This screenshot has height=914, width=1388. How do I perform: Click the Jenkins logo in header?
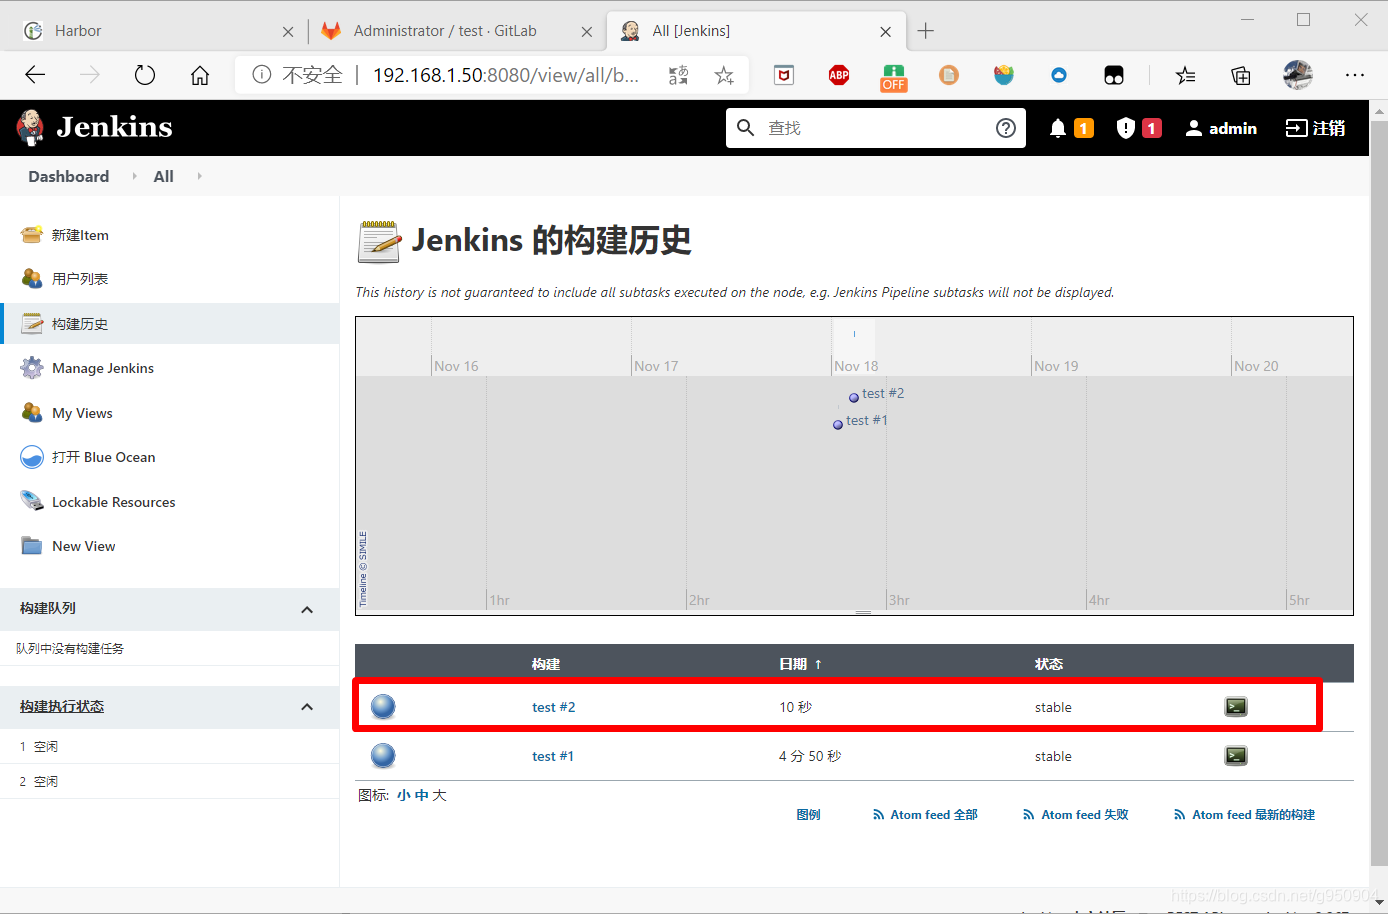[x=95, y=127]
